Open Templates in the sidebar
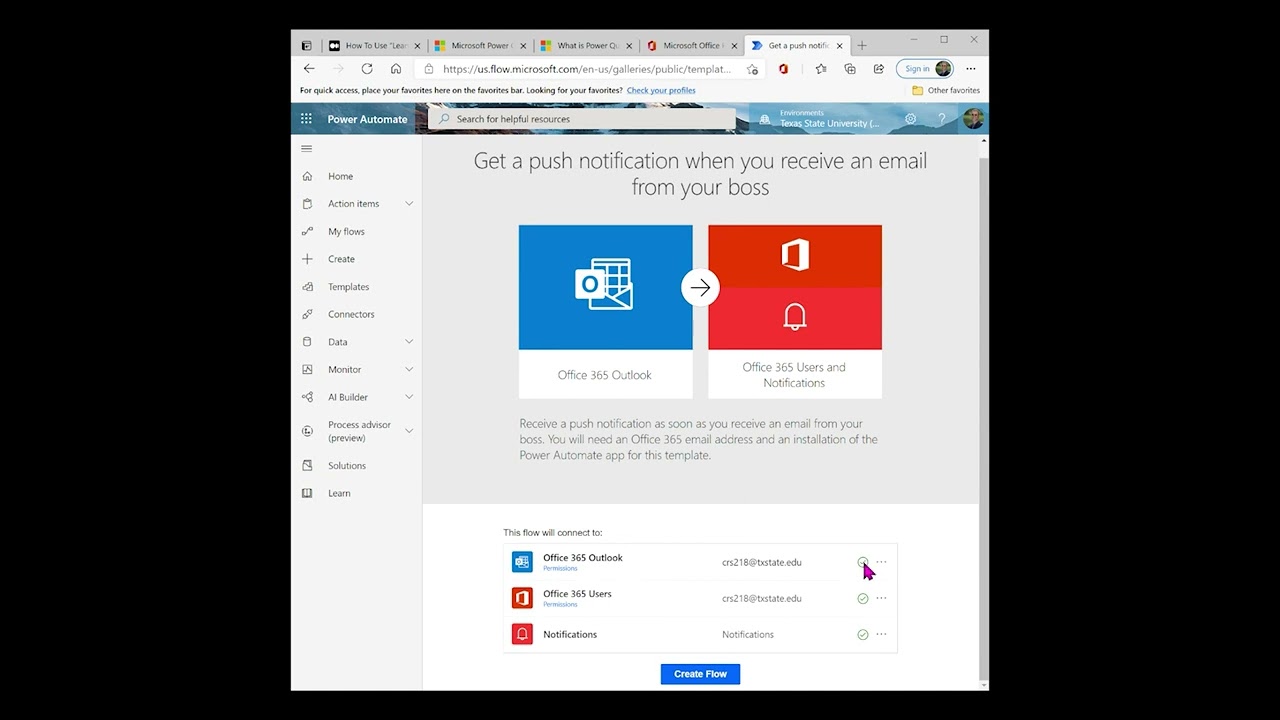1280x720 pixels. (x=348, y=287)
